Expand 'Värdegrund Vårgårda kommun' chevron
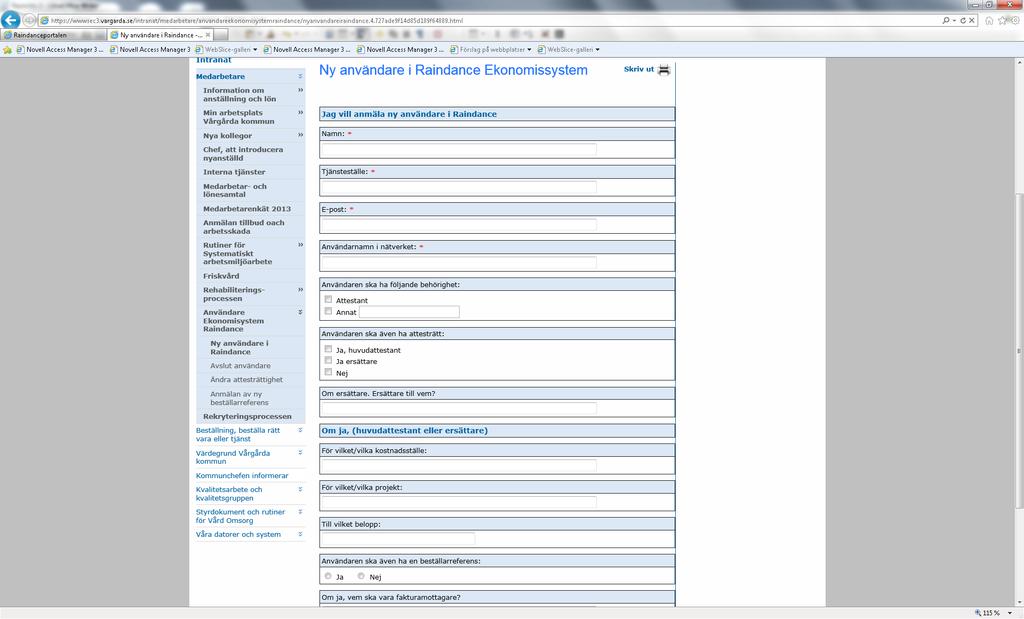 click(x=300, y=452)
